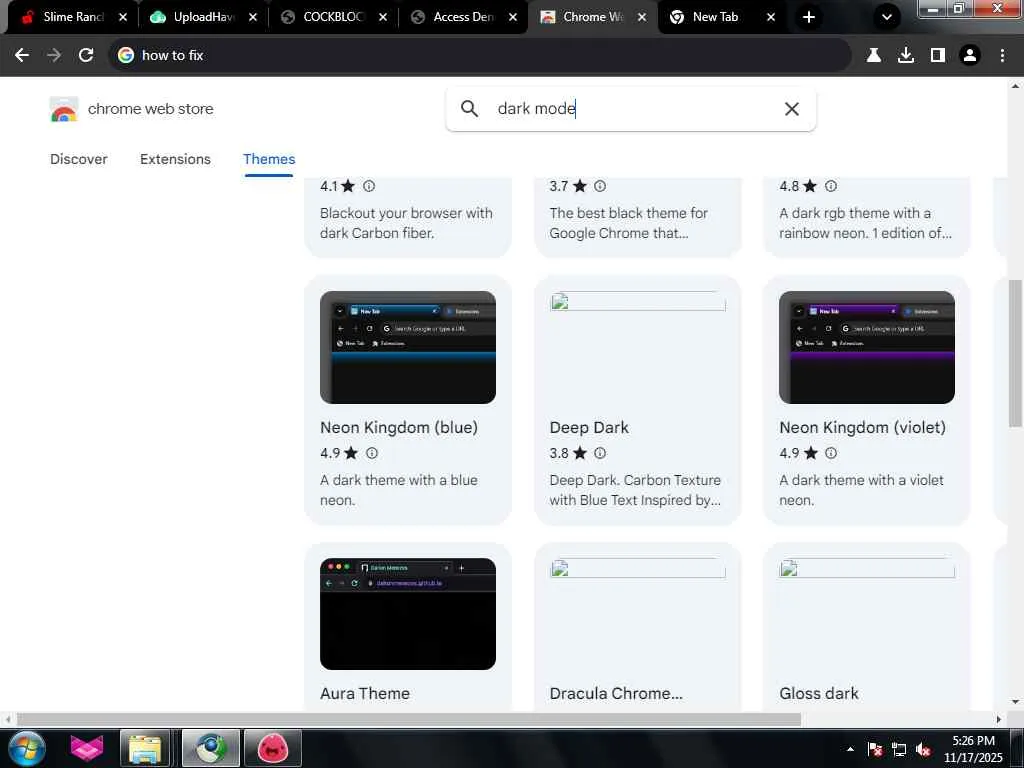1024x768 pixels.
Task: Click 'A dark rgb theme with a rainbow neon' text
Action: point(865,223)
